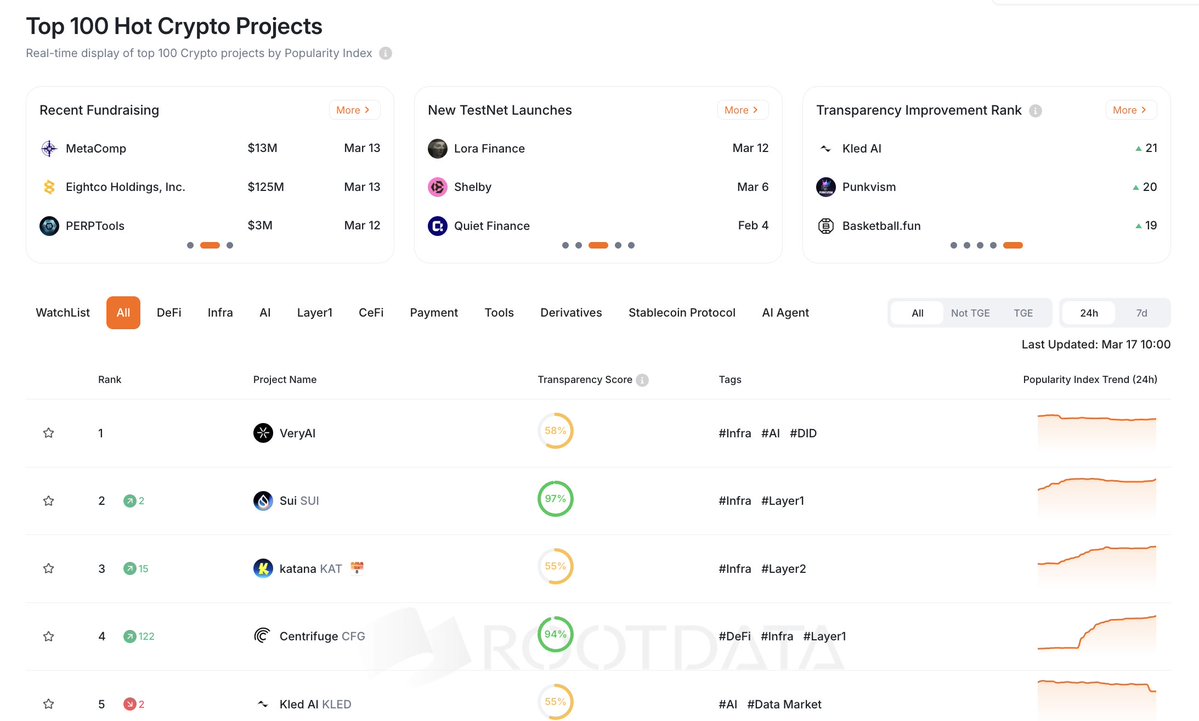Click the green rank-up arrow in the Centrifuge row

point(129,636)
